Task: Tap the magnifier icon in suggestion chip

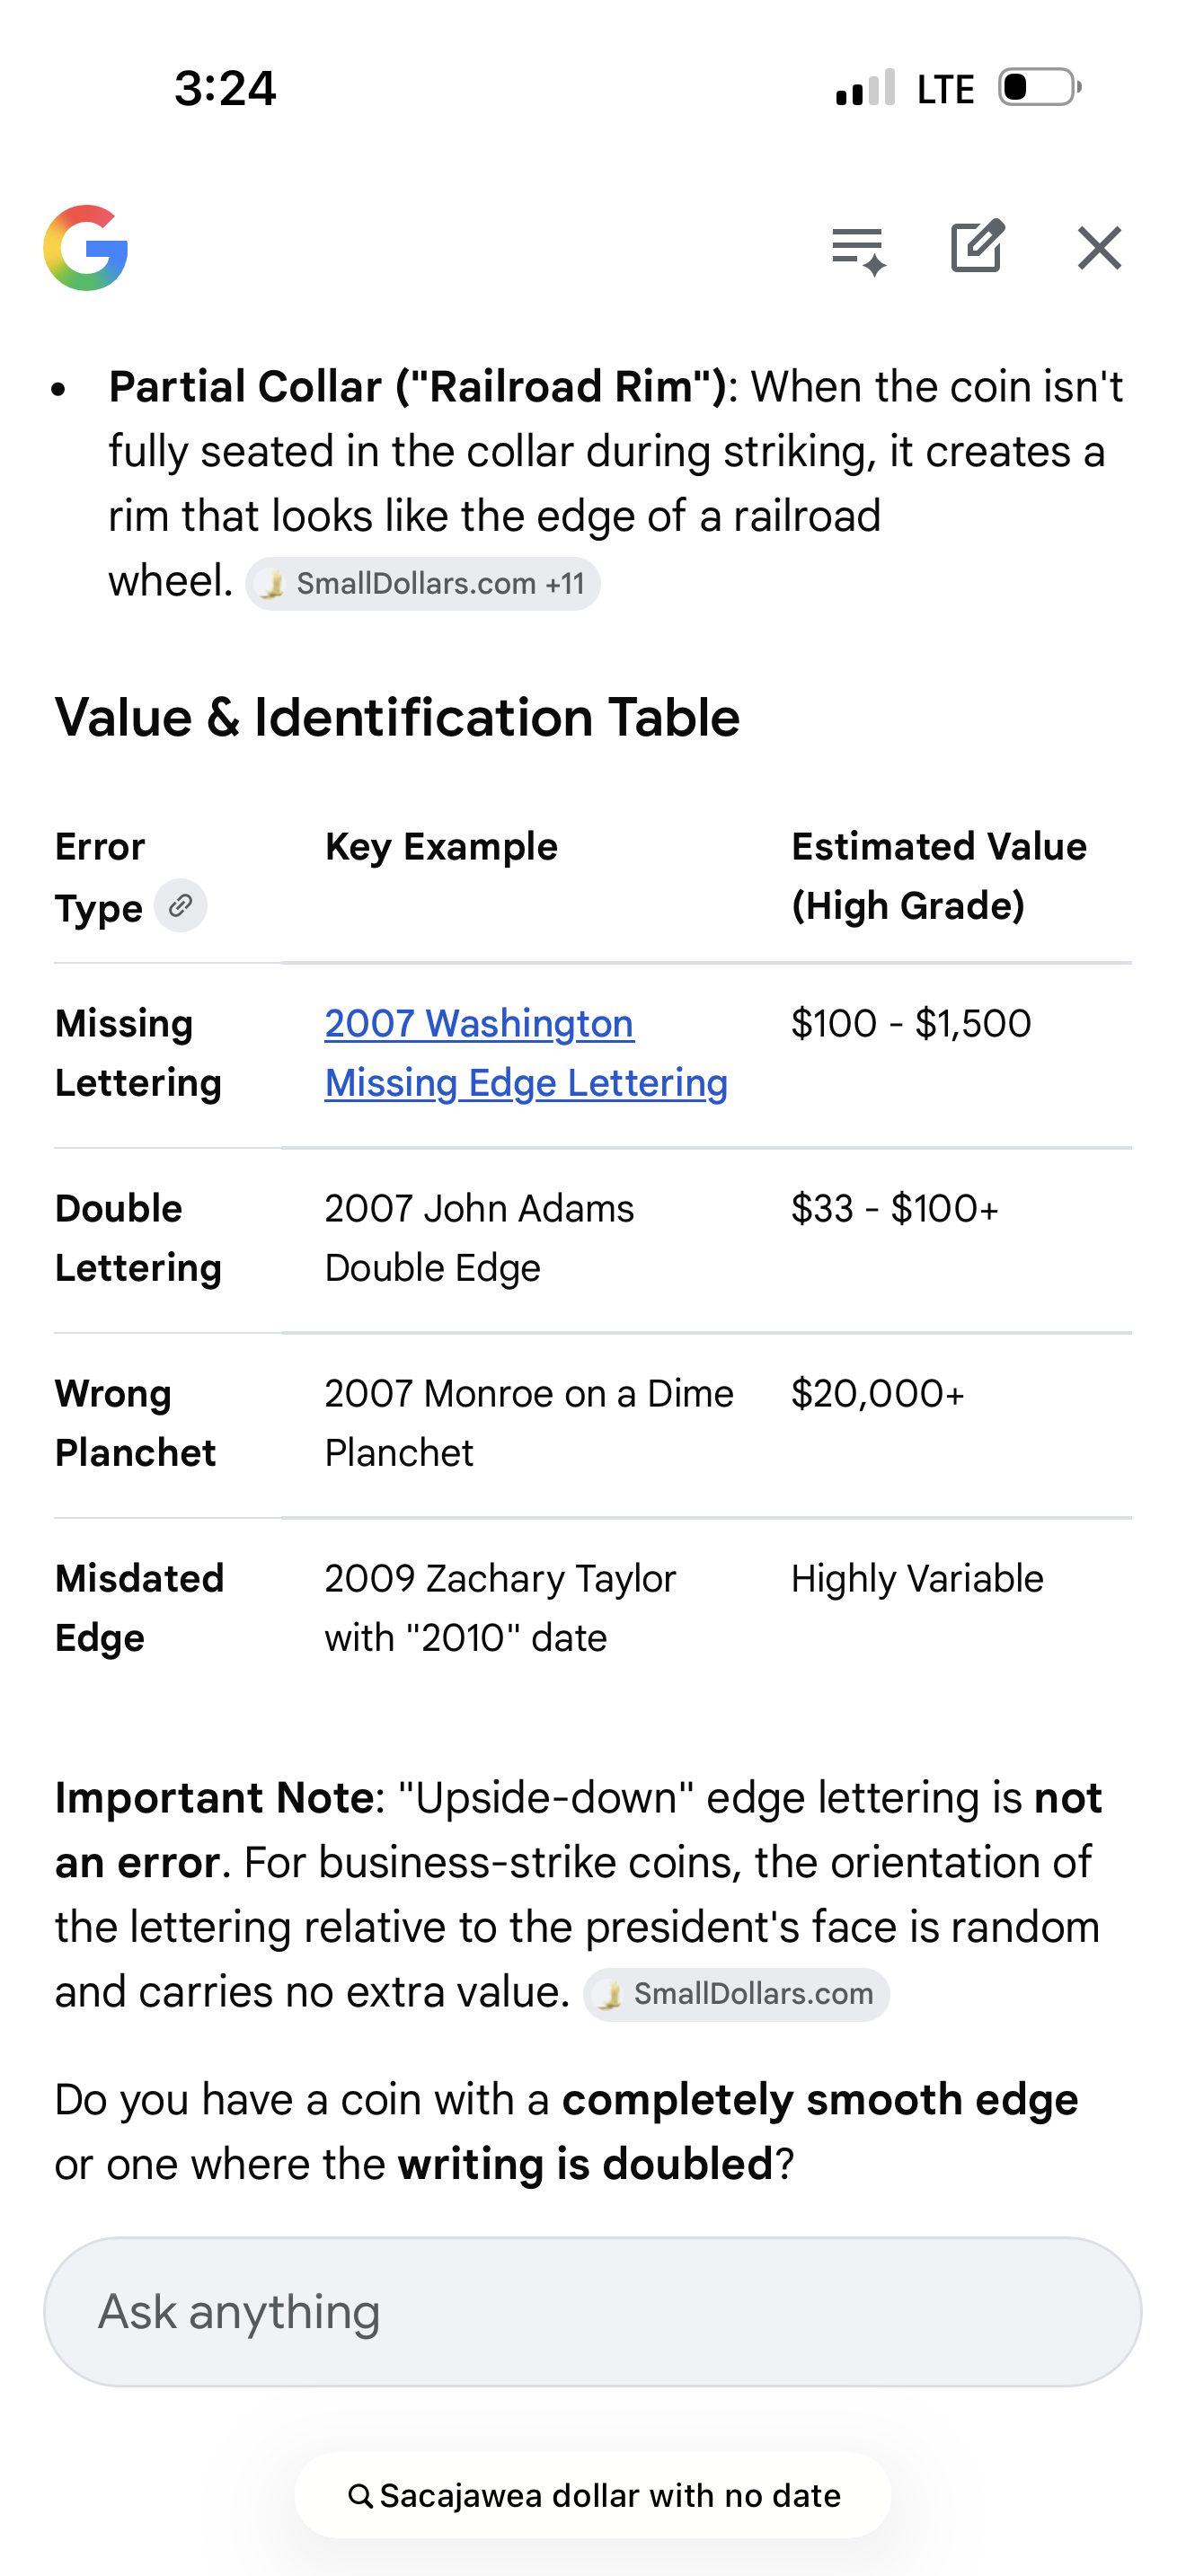Action: tap(360, 2496)
